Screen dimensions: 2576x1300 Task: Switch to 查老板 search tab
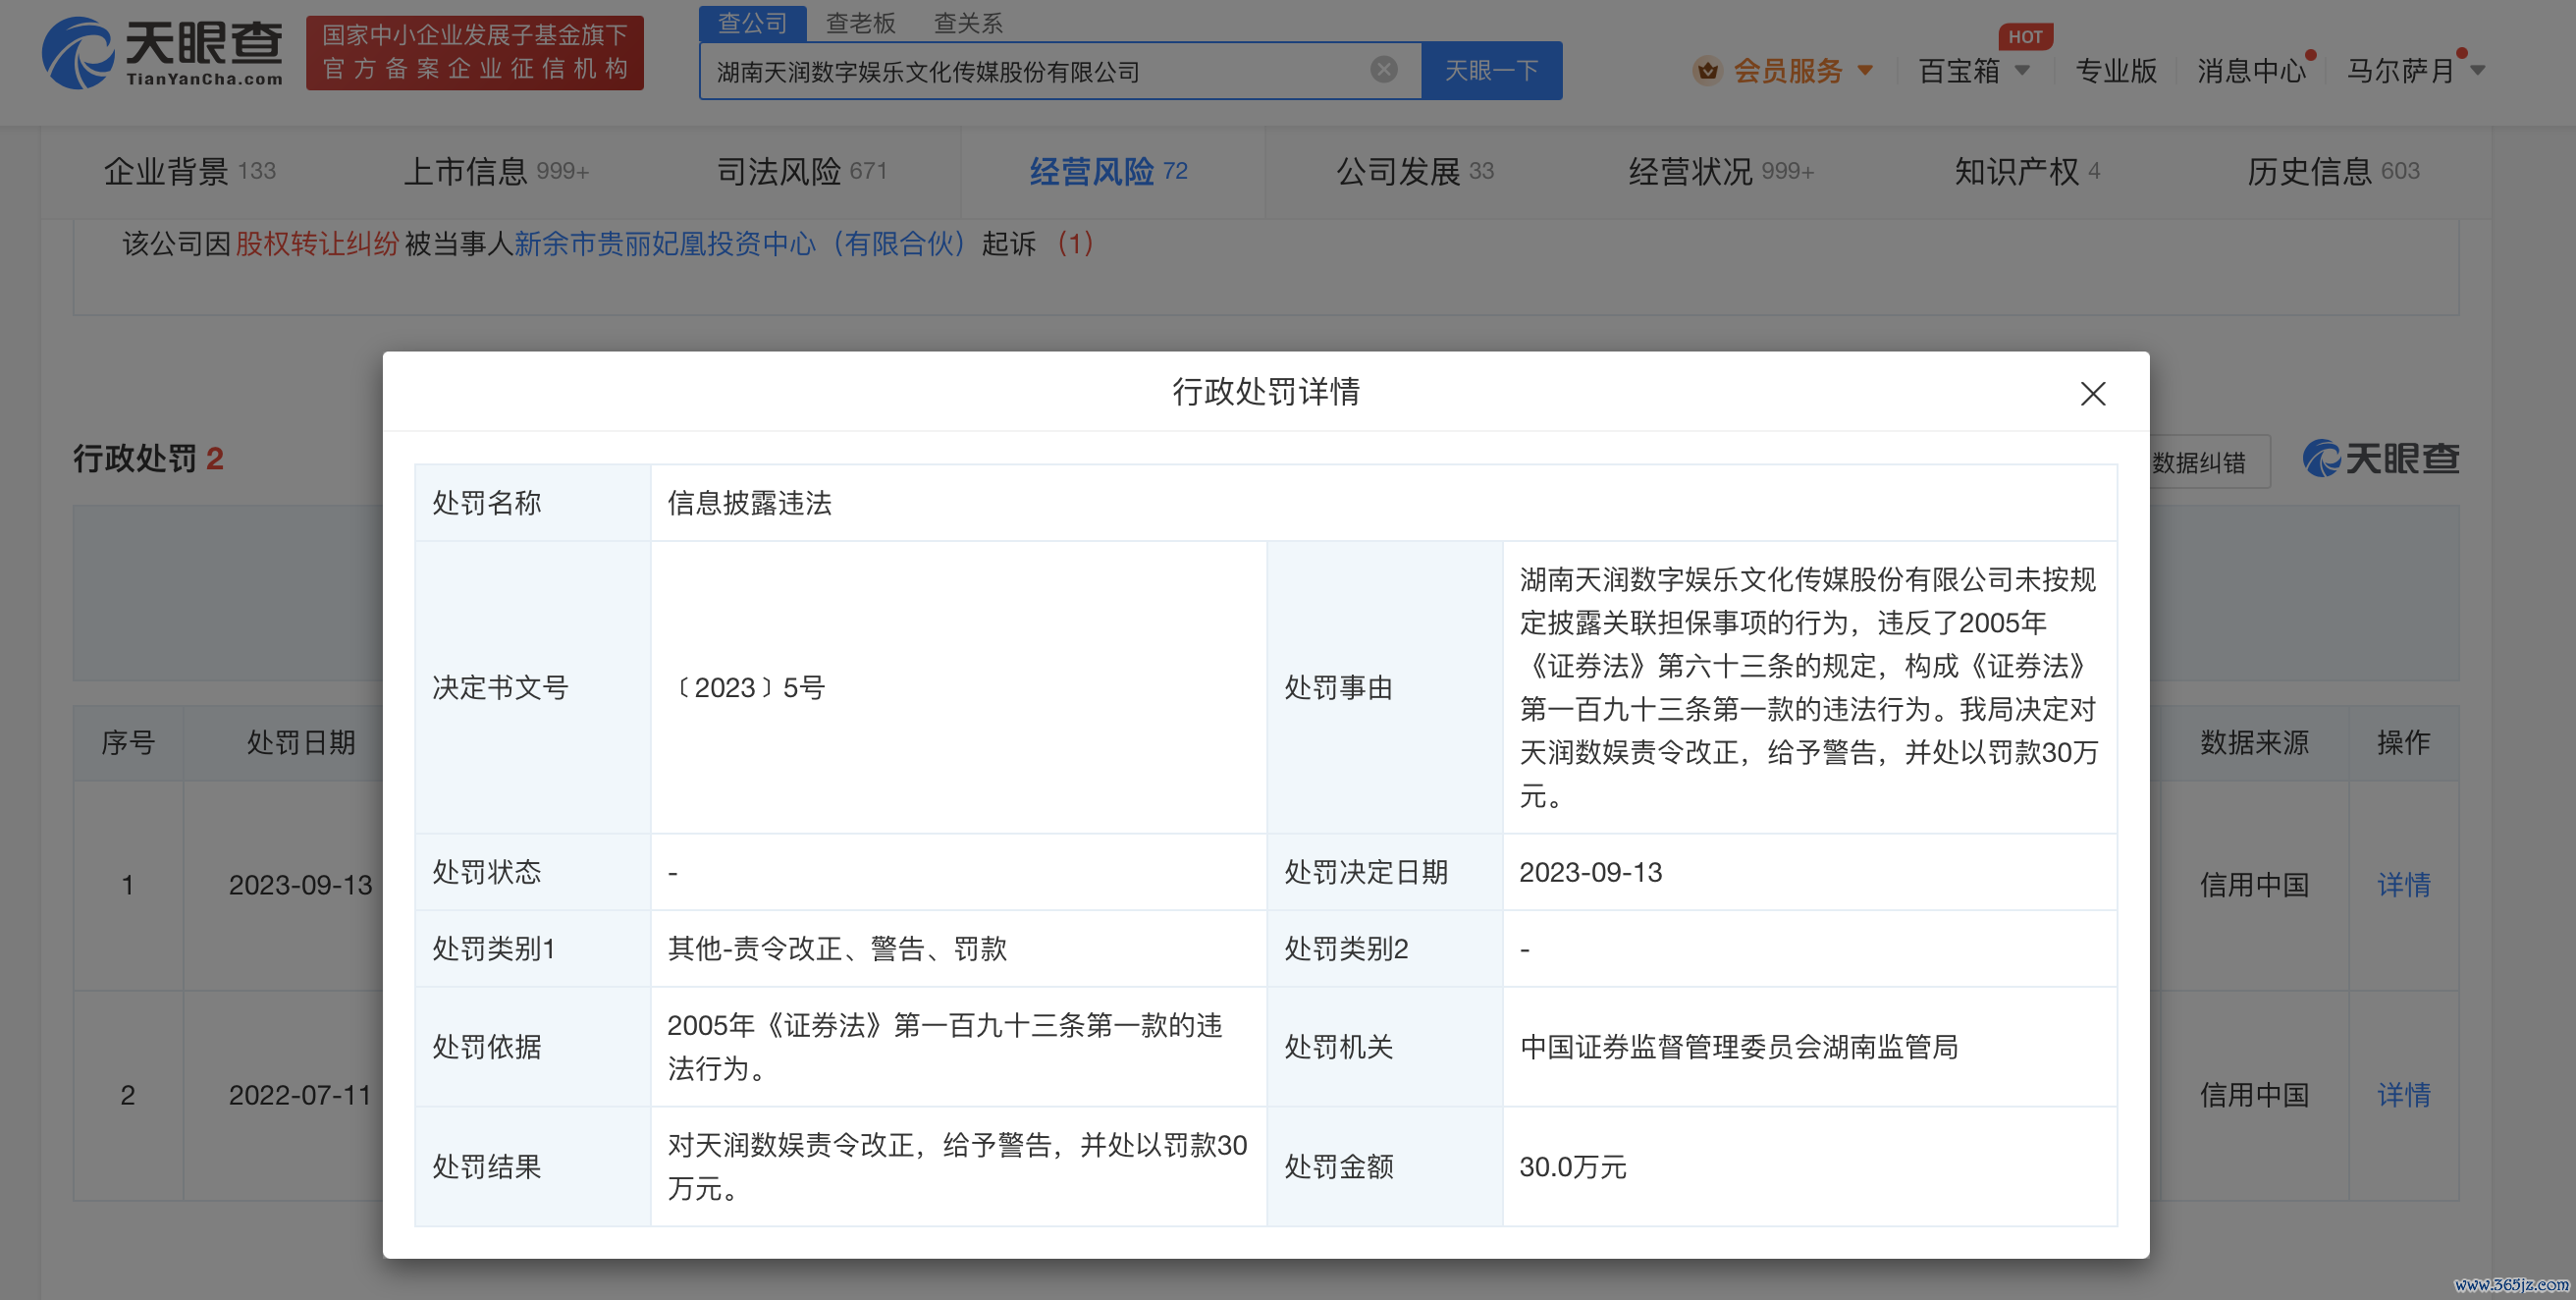(x=860, y=23)
